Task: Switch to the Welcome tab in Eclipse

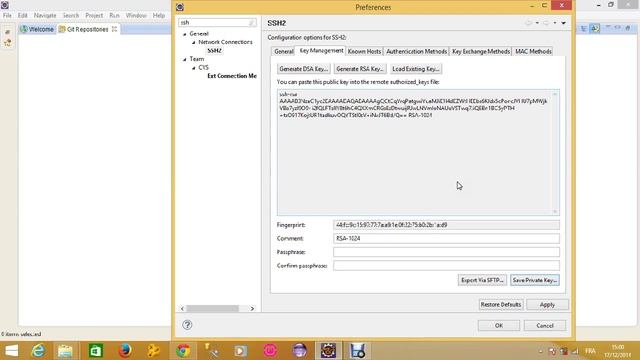Action: (x=37, y=29)
